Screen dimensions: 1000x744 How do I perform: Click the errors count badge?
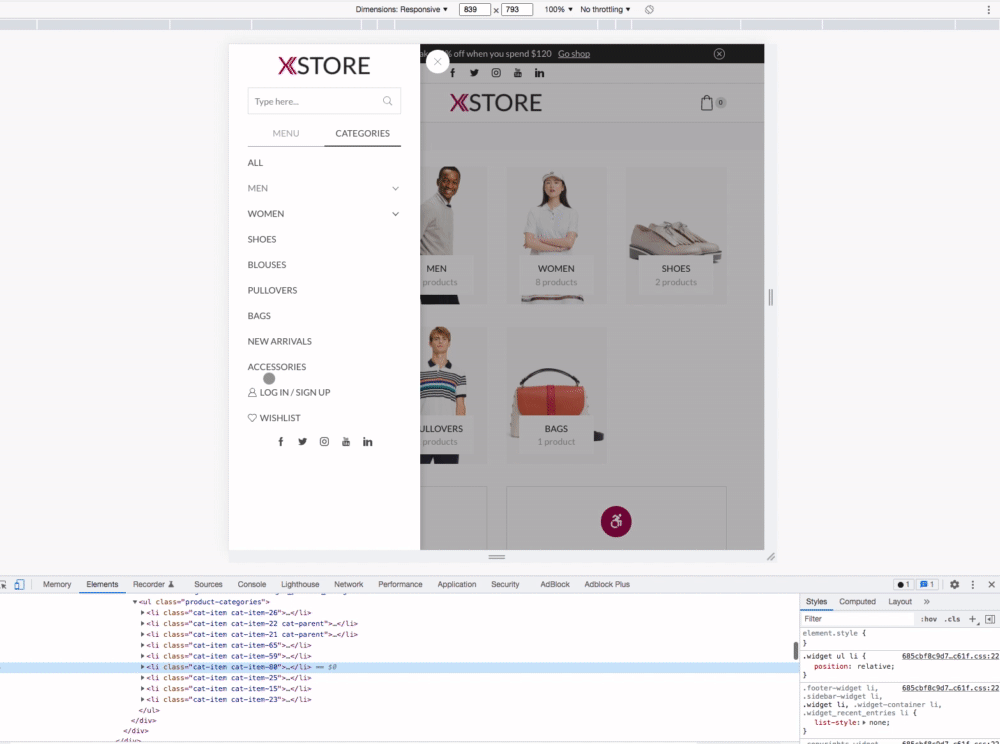click(903, 584)
